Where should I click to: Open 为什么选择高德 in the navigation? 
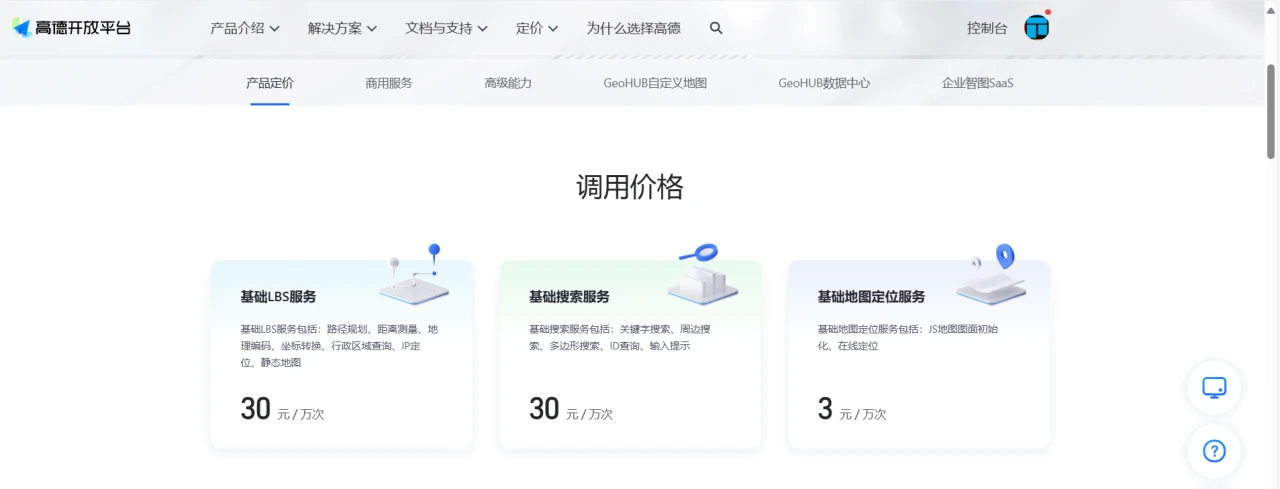click(633, 28)
